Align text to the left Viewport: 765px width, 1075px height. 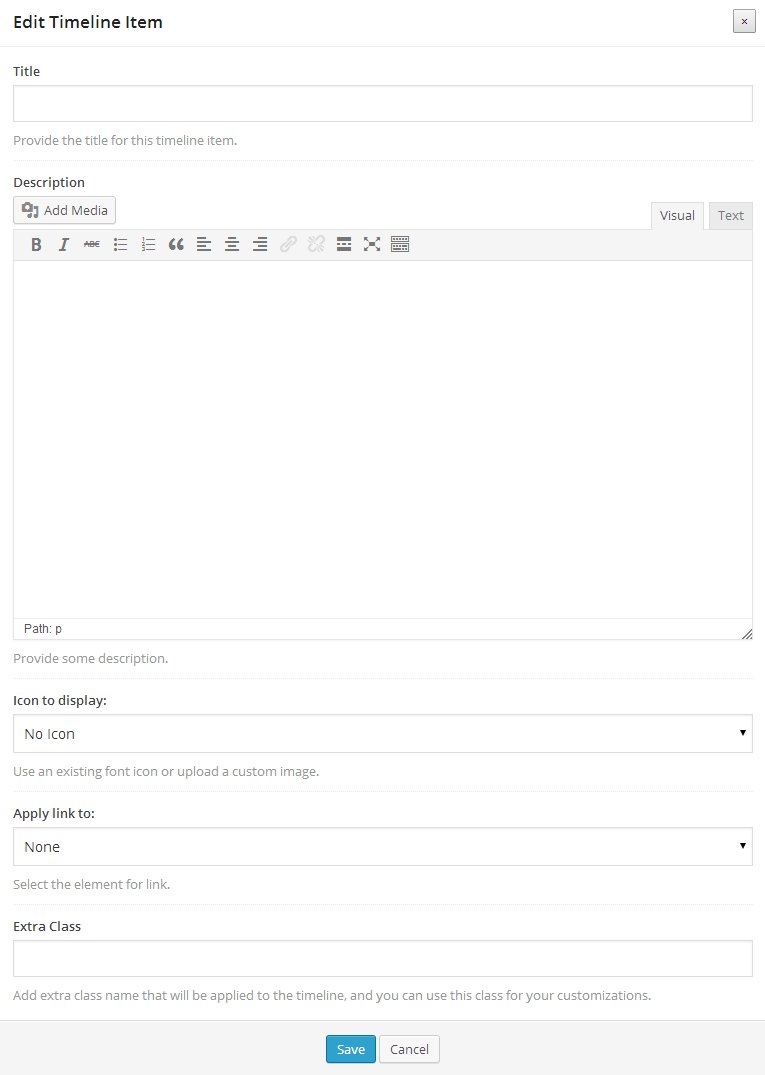(x=204, y=244)
